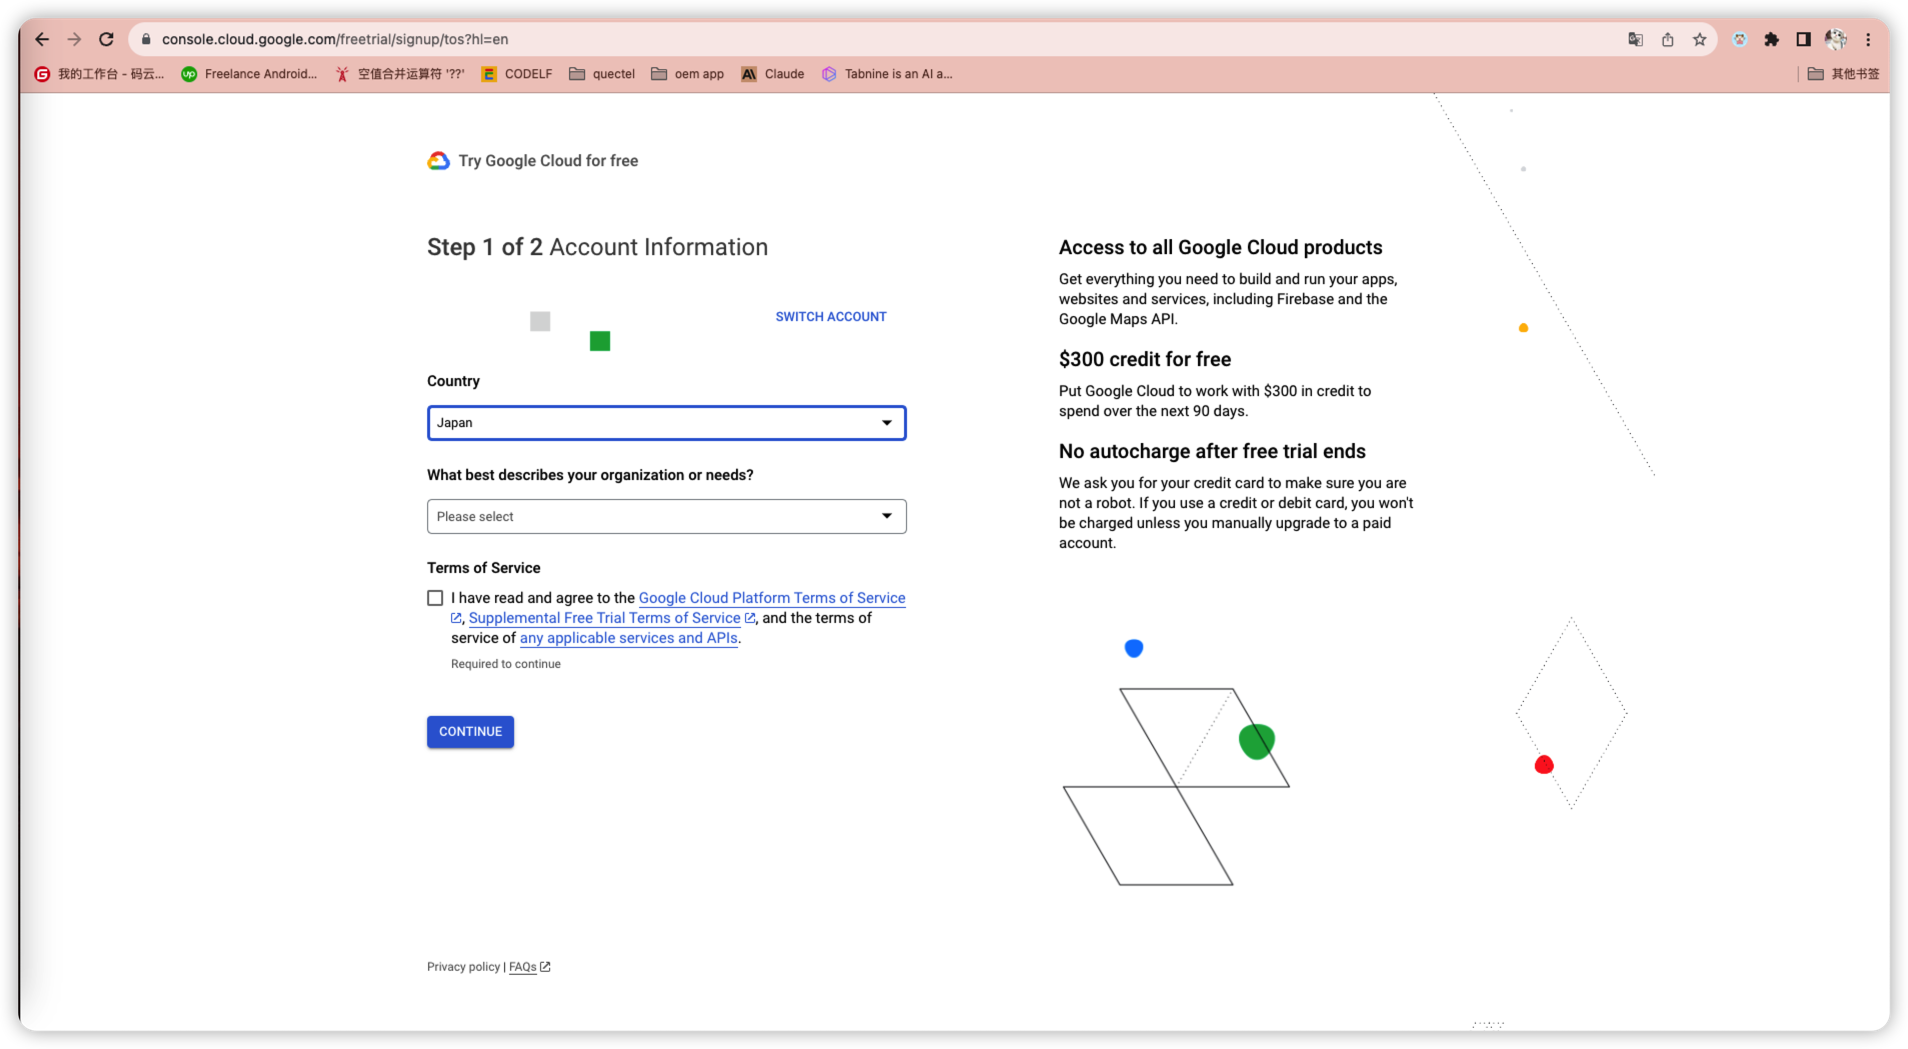Click the Privacy policy text

(x=463, y=967)
